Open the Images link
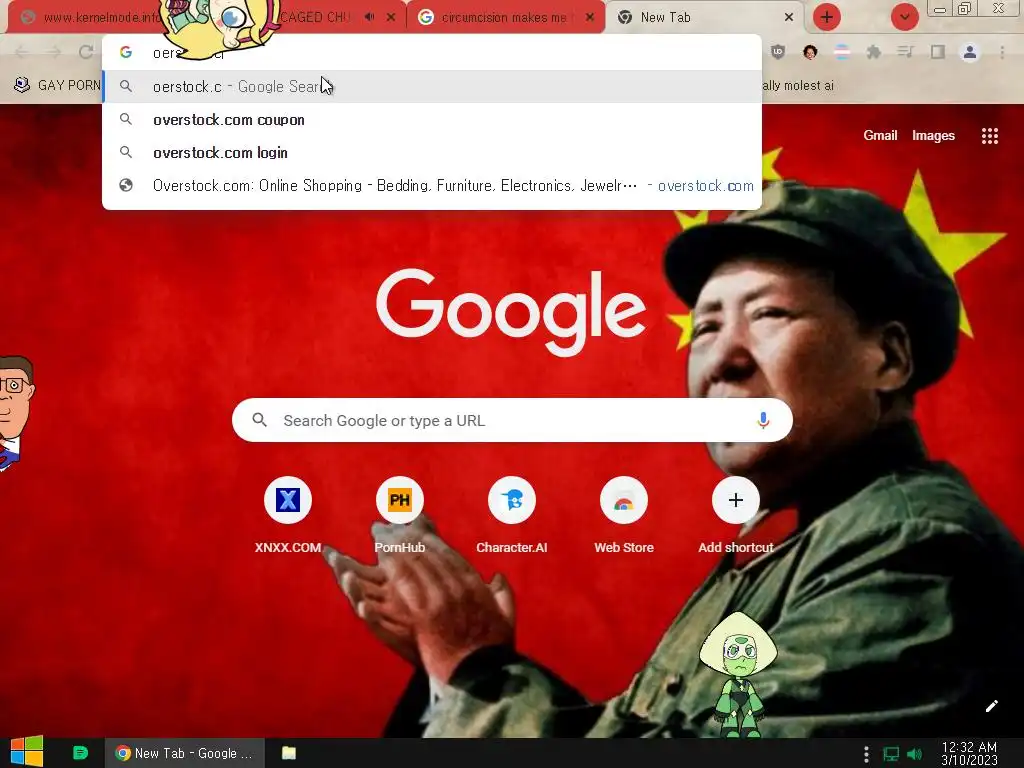This screenshot has height=768, width=1024. point(933,135)
